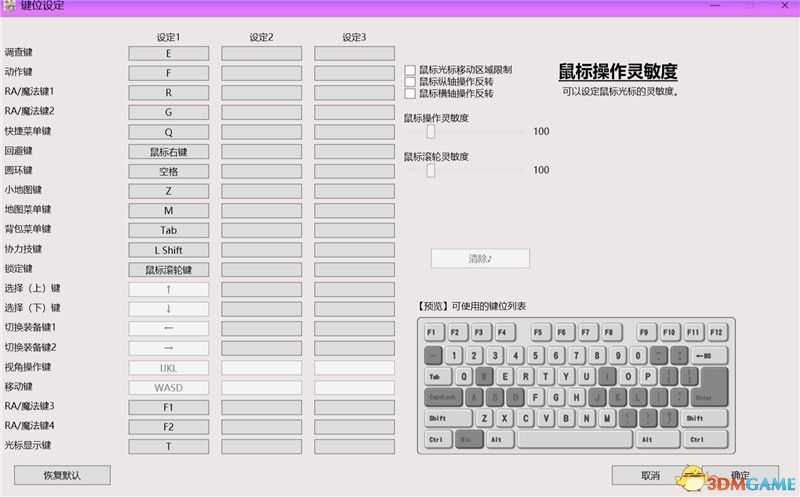This screenshot has width=800, height=497.
Task: Rebind 调查键 set to E
Action: (x=168, y=53)
